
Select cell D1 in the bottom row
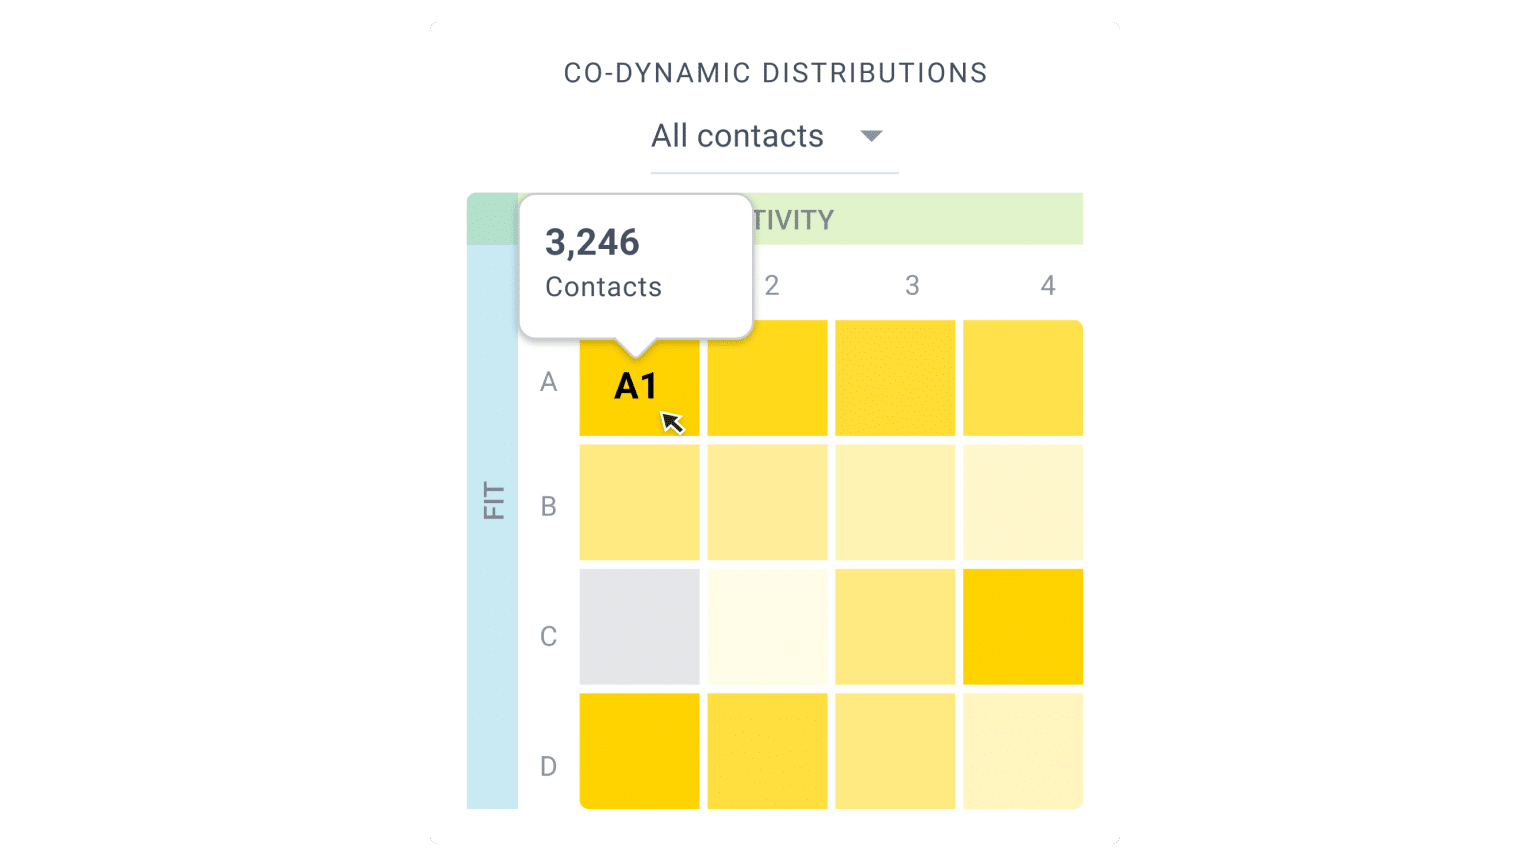639,750
